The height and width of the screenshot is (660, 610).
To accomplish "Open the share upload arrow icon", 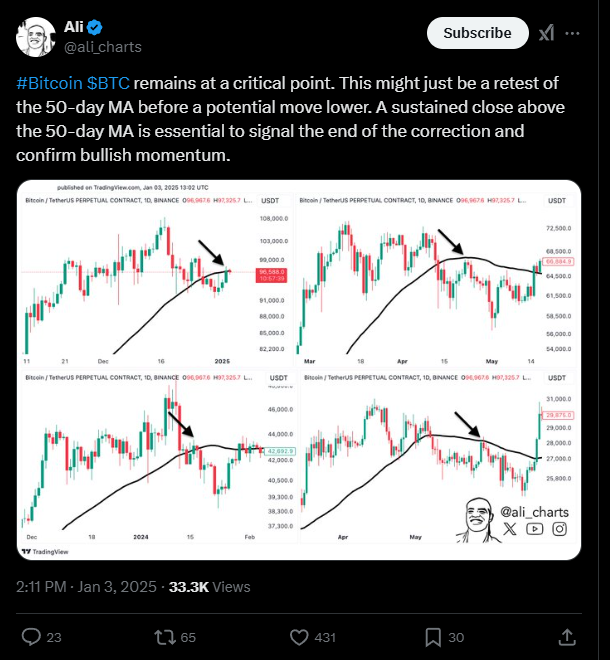I will (567, 637).
